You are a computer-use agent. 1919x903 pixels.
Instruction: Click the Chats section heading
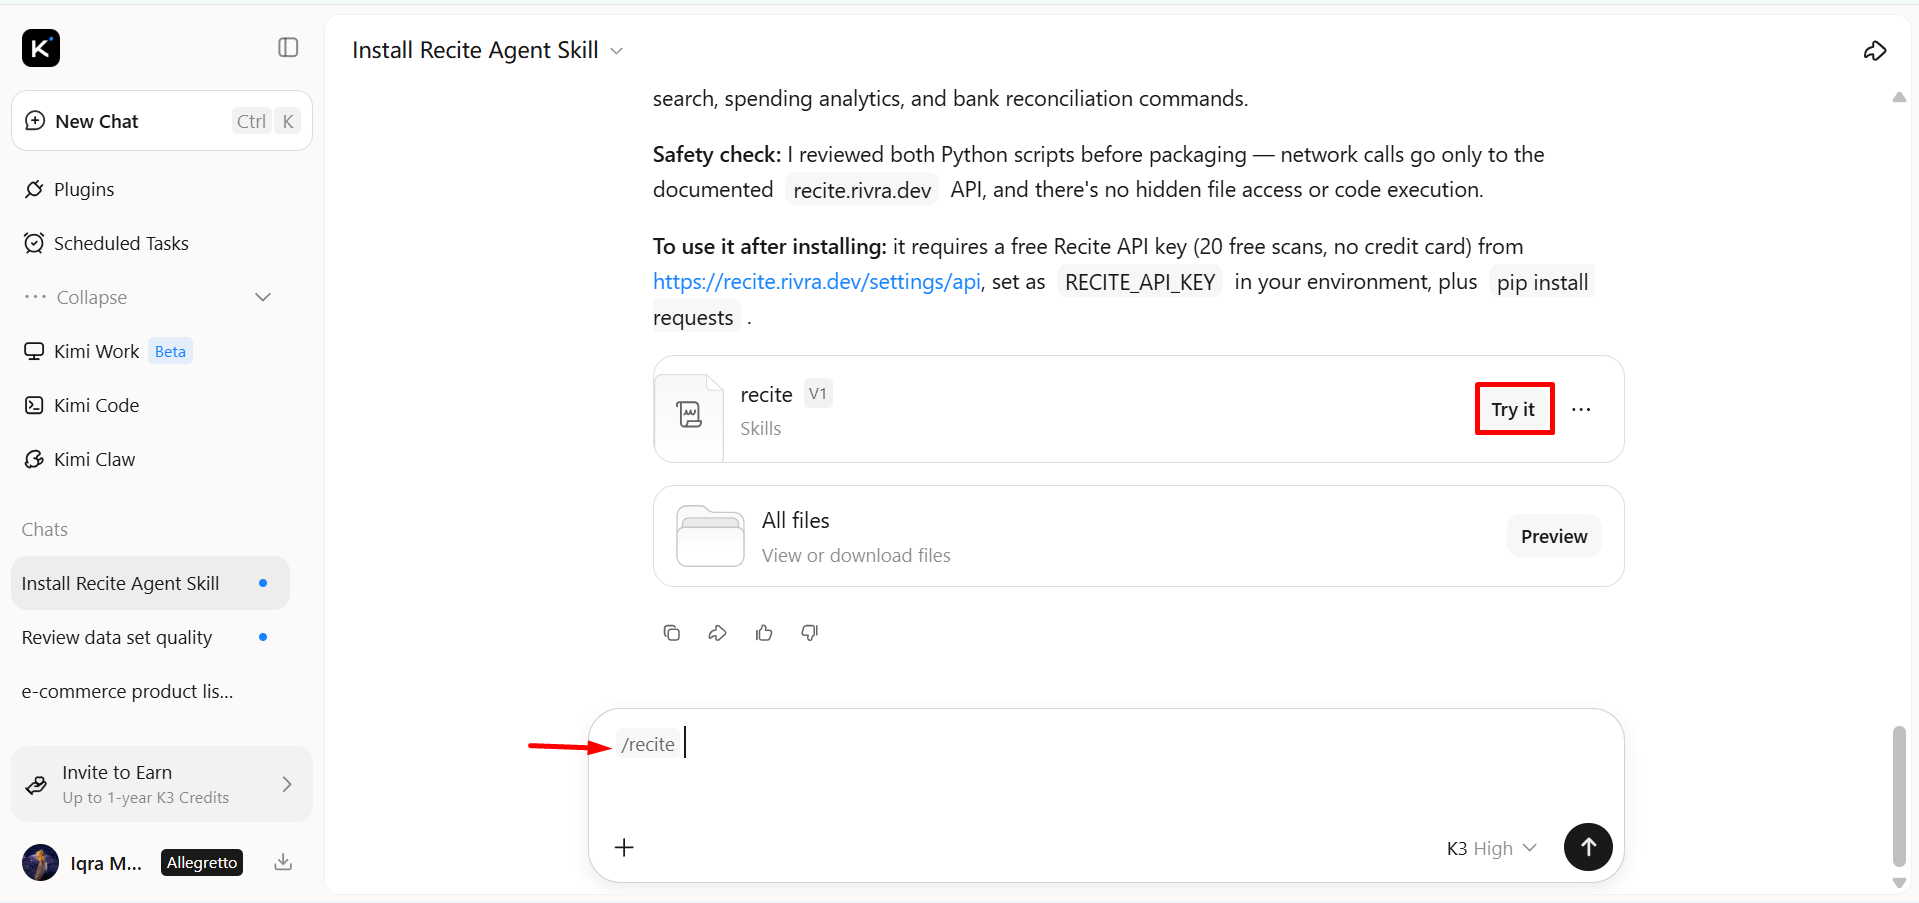tap(45, 529)
